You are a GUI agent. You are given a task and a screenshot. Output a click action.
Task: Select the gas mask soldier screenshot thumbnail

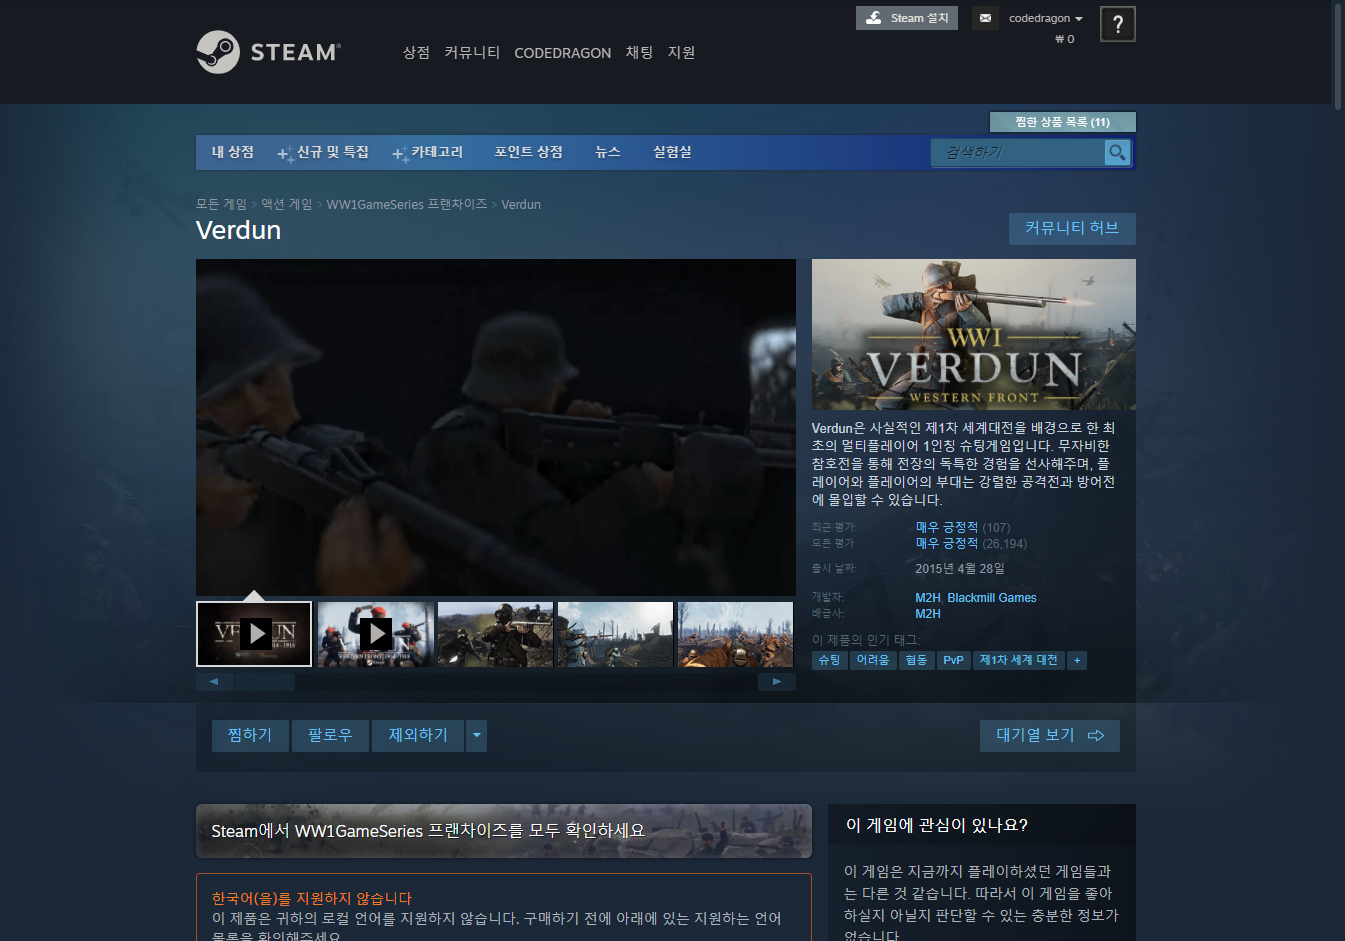click(x=495, y=634)
